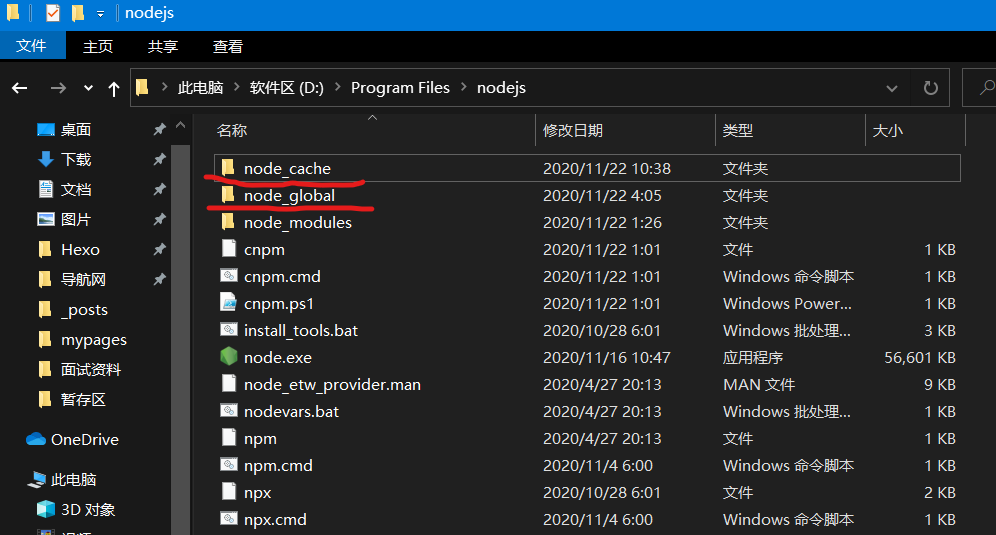Expand the Program Files breadcrumb chevron
The image size is (996, 535).
[464, 88]
